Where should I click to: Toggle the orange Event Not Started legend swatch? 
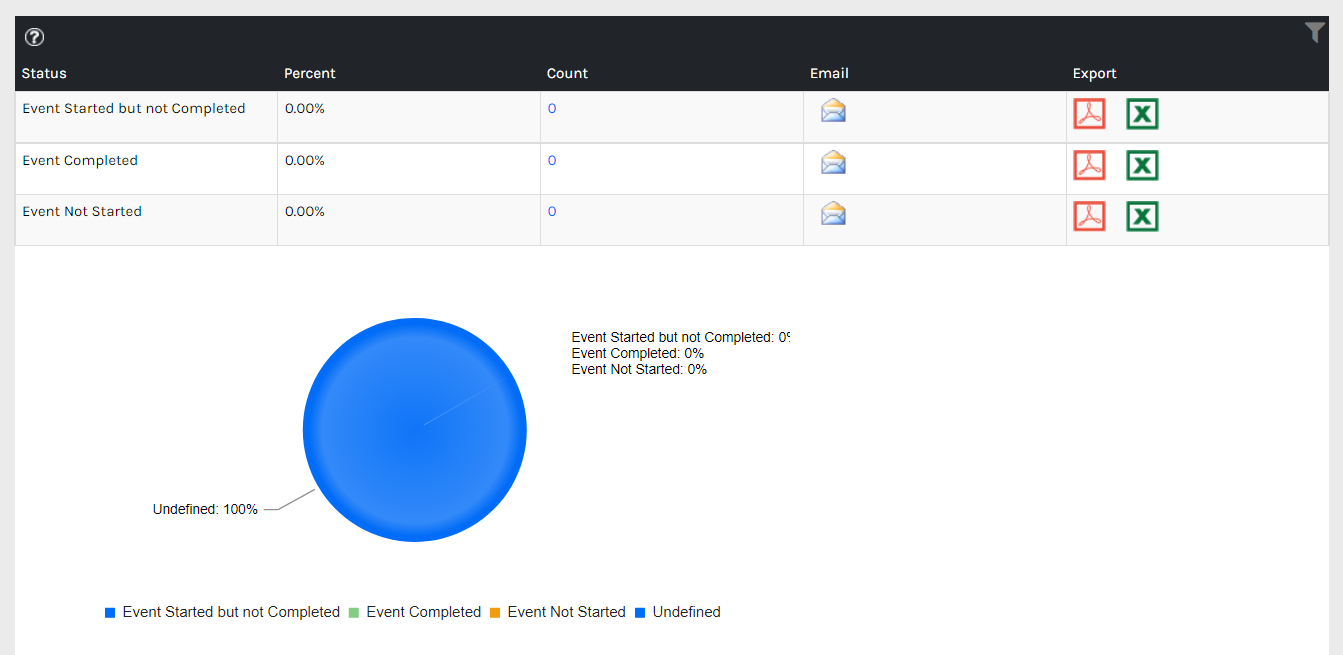495,612
